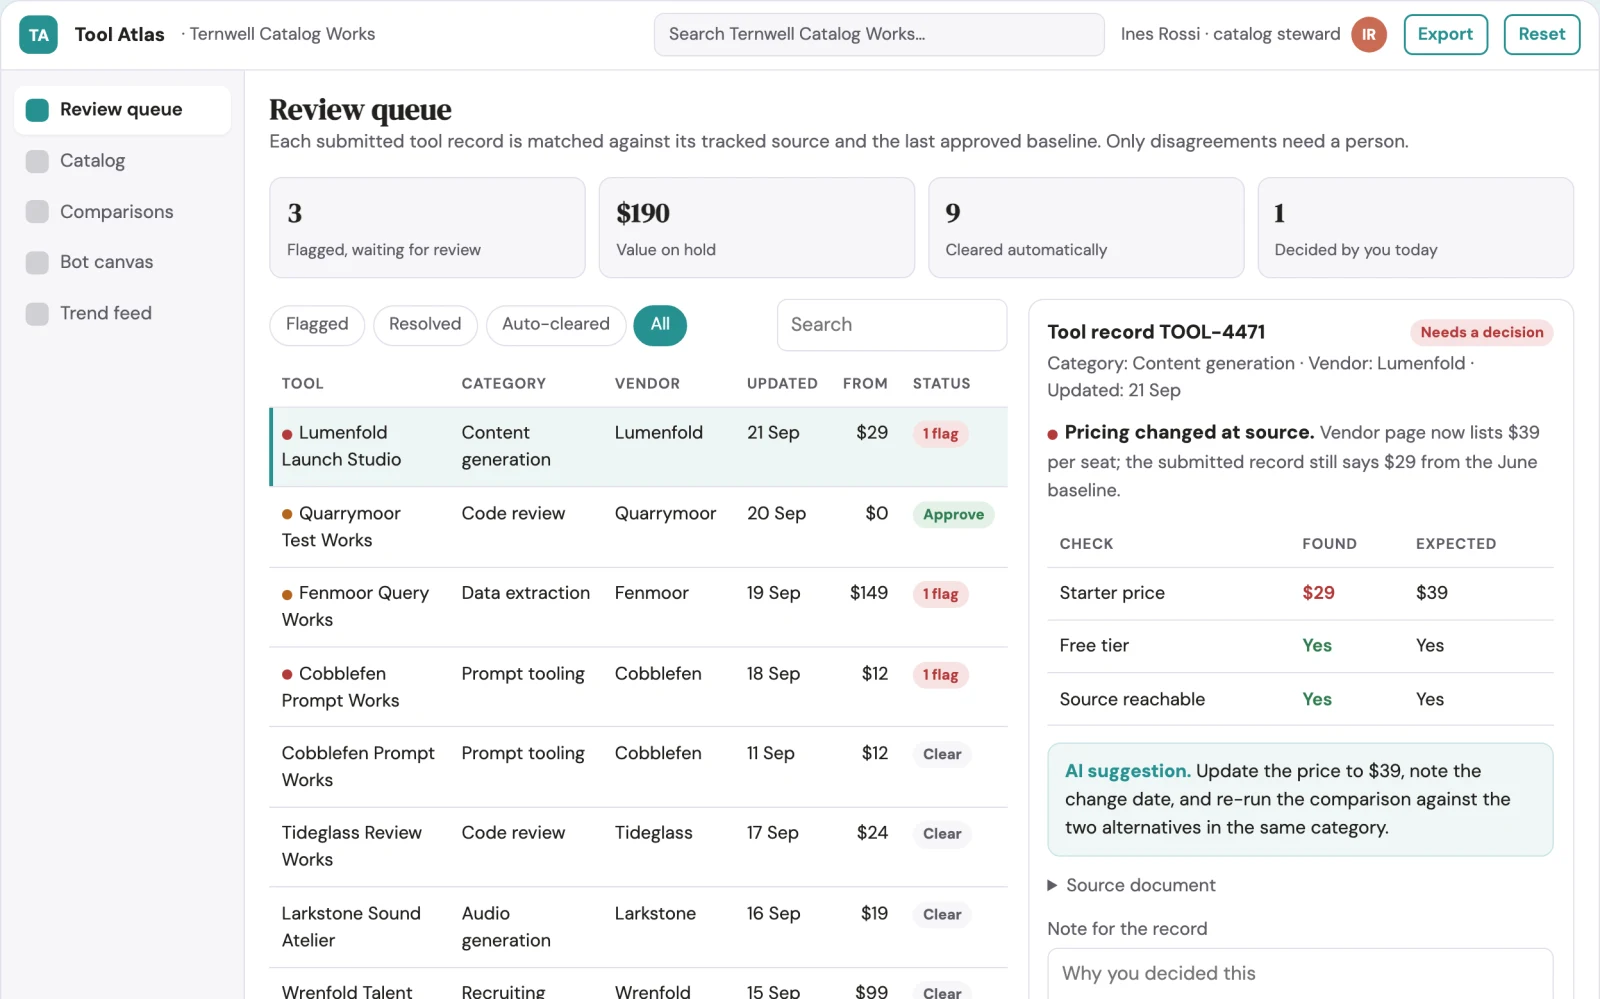Click the Review queue sidebar icon
Image resolution: width=1600 pixels, height=999 pixels.
tap(37, 110)
